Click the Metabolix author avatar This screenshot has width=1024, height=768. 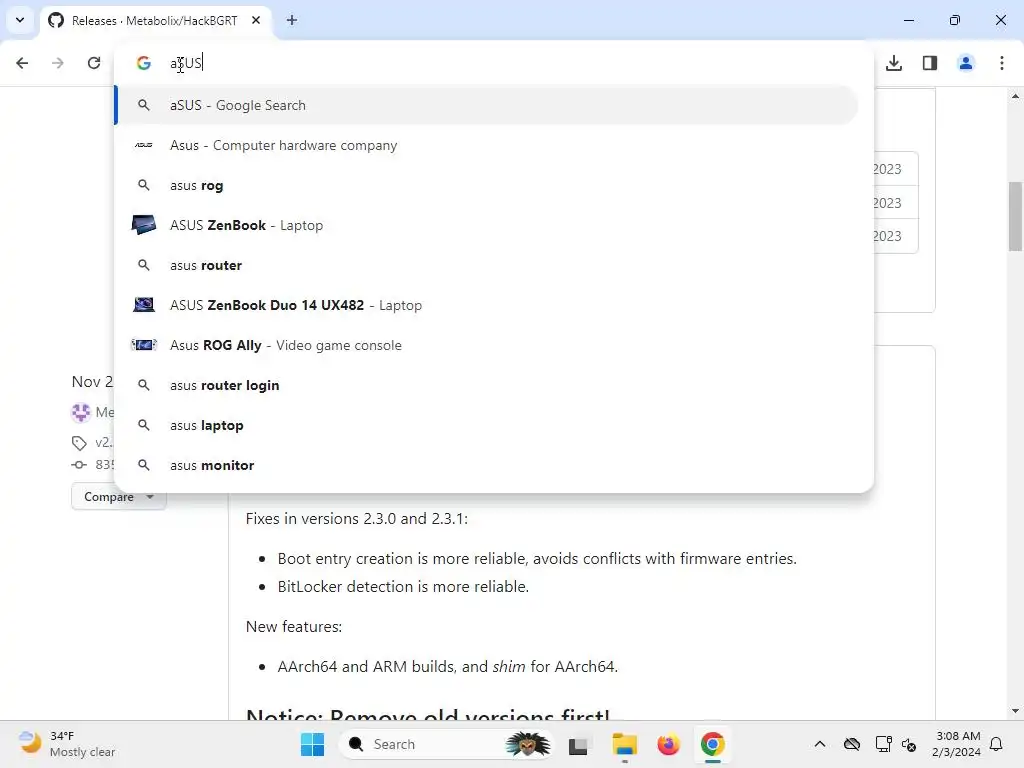point(81,412)
